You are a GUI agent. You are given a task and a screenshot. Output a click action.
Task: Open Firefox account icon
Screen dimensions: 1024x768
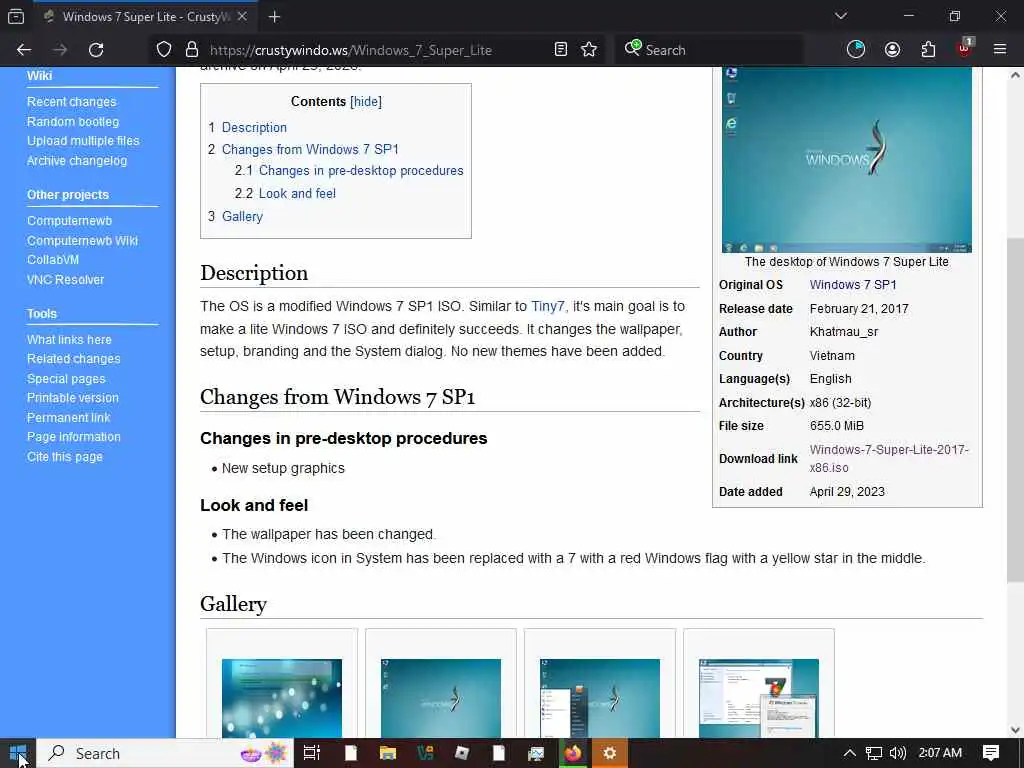click(892, 50)
